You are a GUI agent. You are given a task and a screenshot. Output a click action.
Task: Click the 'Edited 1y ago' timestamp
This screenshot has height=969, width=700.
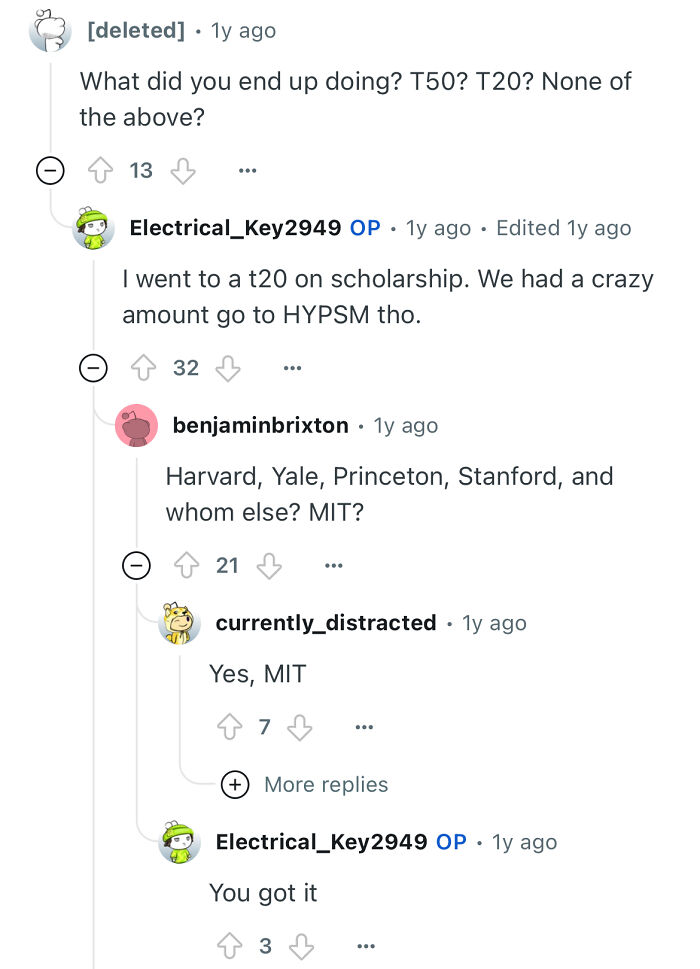coord(563,228)
